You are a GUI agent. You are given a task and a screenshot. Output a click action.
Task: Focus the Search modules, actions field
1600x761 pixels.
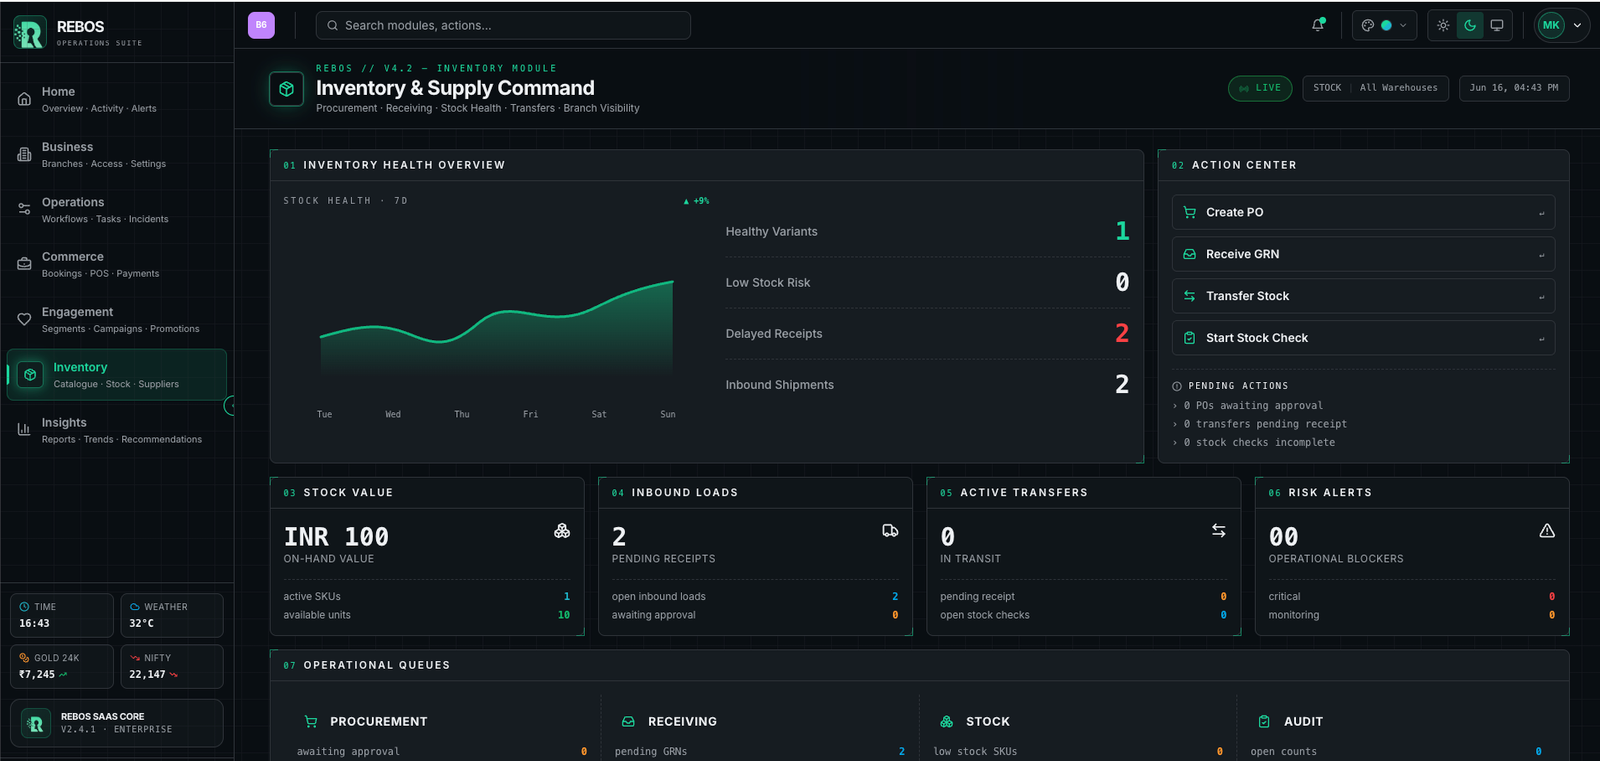503,25
